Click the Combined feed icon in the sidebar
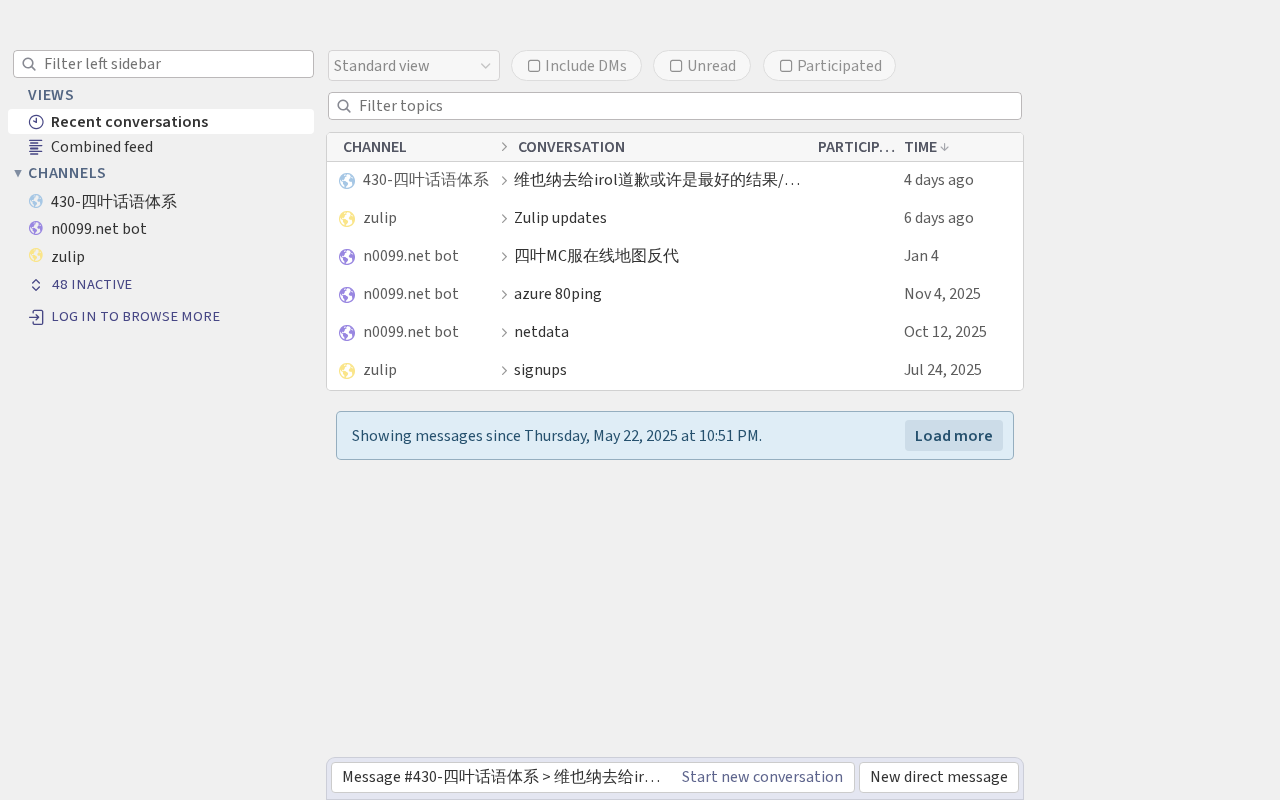Screen dimensions: 1280x800 pyautogui.click(x=36, y=147)
